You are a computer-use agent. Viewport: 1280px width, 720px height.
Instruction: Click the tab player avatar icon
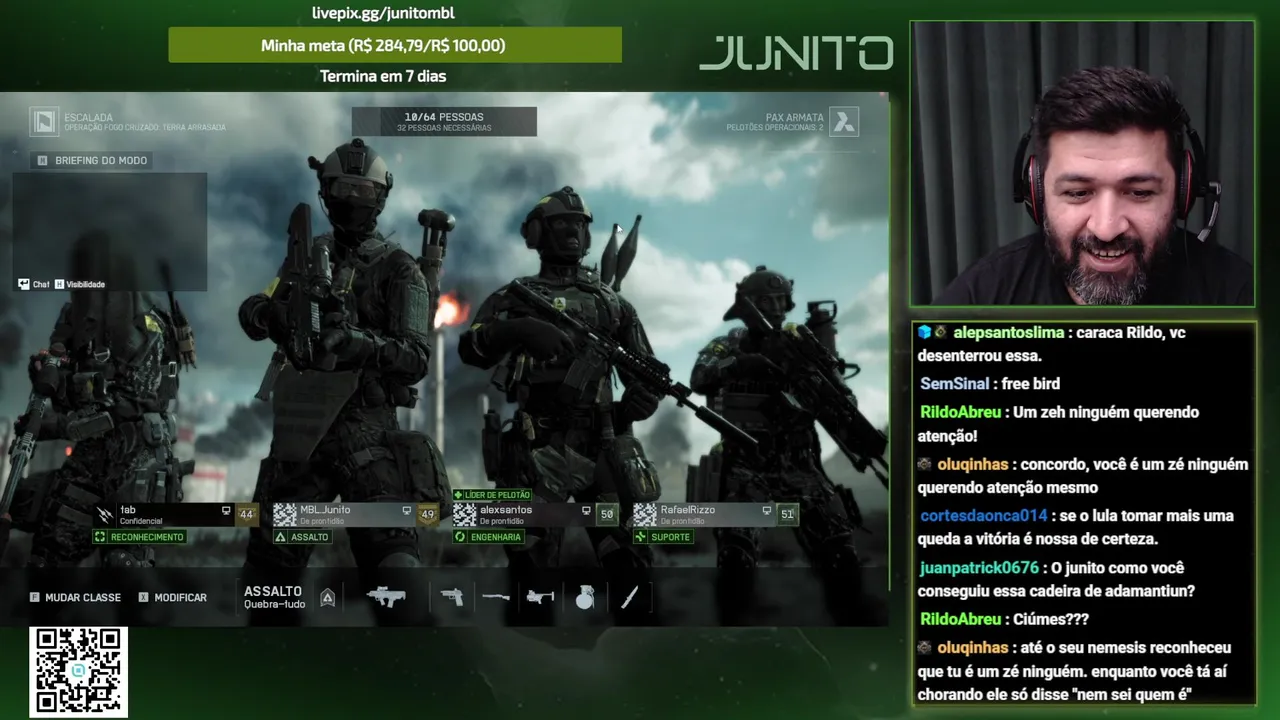tap(105, 514)
